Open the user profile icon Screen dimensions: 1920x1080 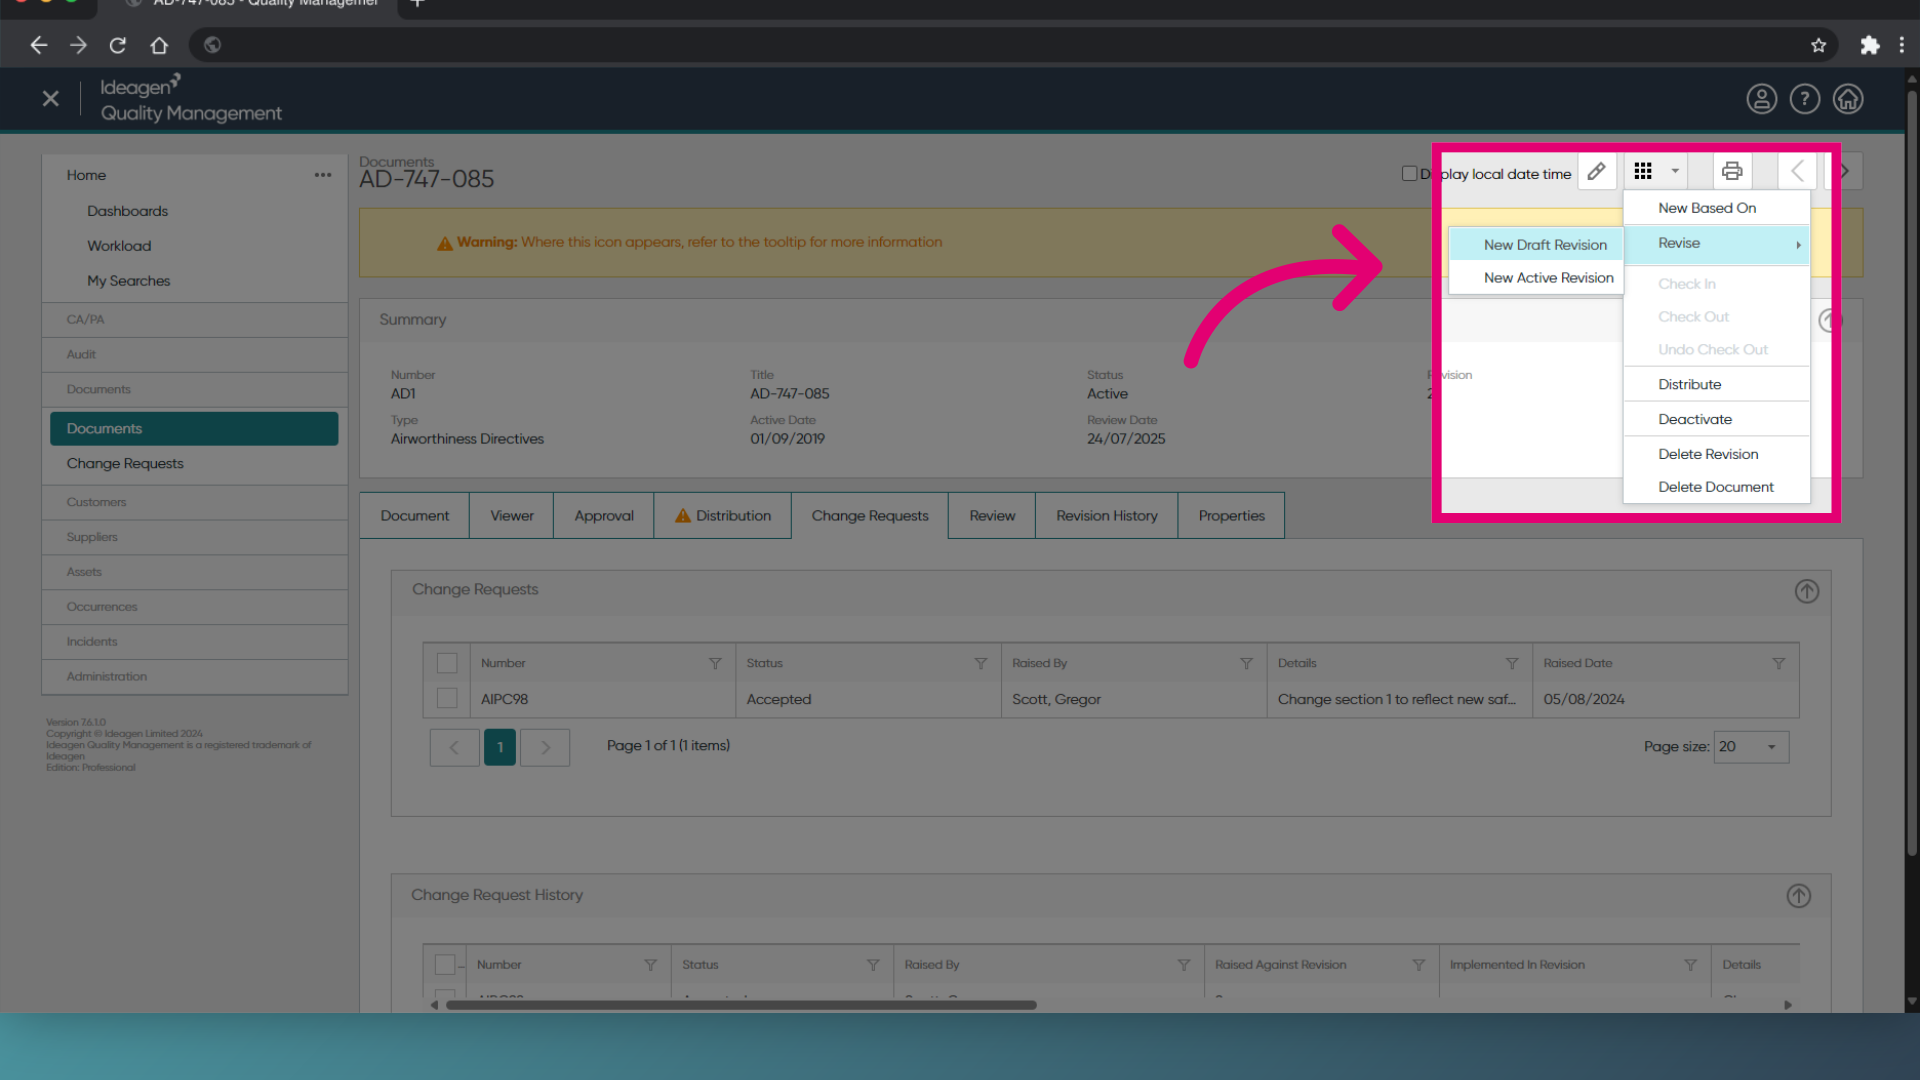click(1761, 99)
